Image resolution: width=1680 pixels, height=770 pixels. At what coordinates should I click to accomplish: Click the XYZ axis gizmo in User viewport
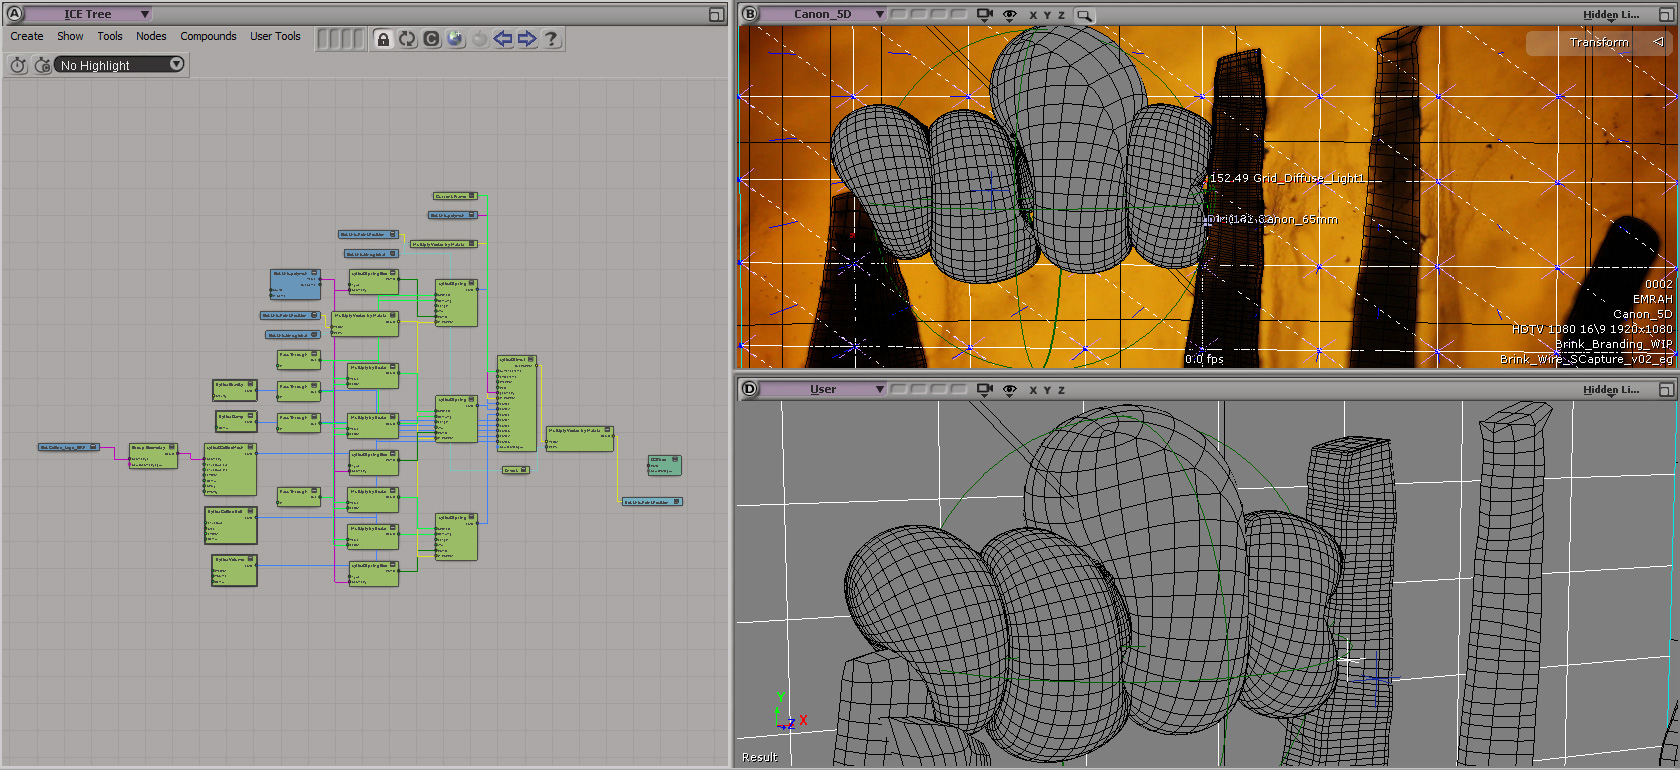[789, 711]
